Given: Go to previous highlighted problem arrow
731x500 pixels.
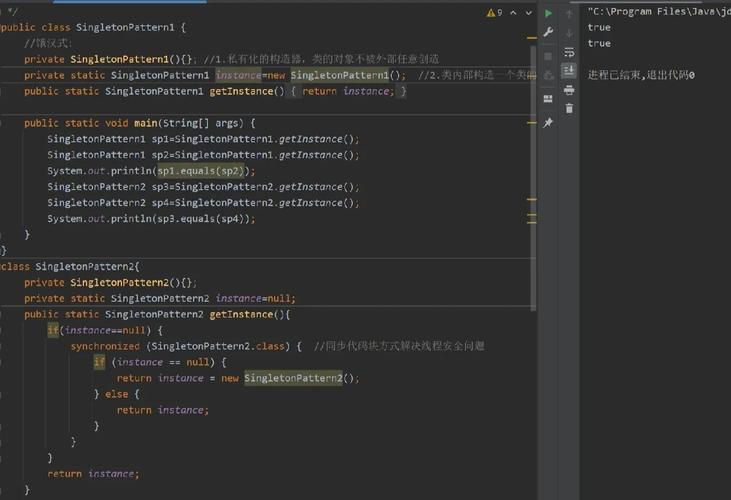Looking at the screenshot, I should click(x=513, y=13).
